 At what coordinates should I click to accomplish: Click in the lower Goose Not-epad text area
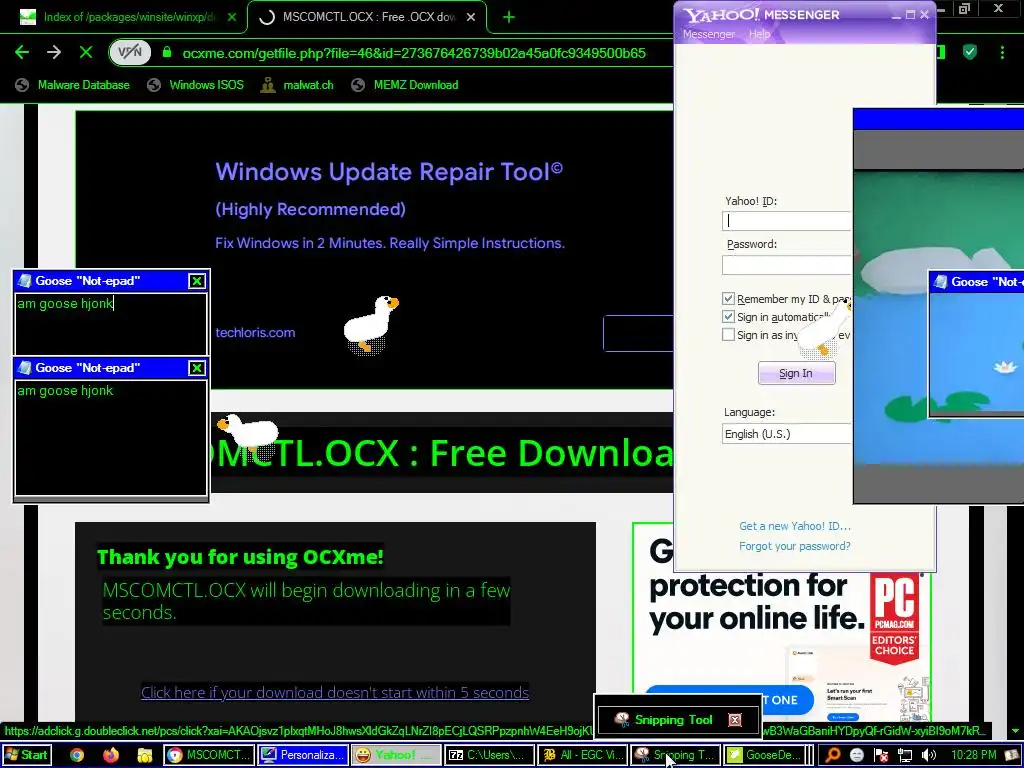pyautogui.click(x=111, y=438)
